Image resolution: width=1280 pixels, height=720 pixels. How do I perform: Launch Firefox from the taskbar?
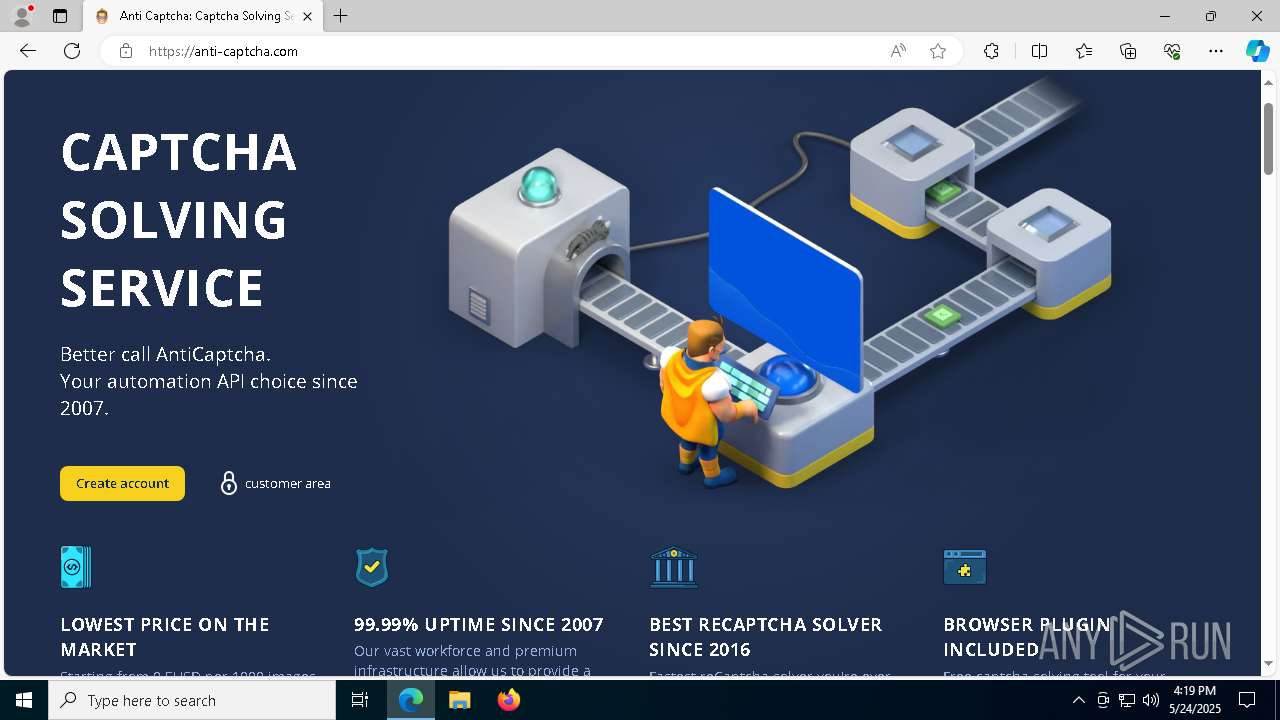point(509,700)
